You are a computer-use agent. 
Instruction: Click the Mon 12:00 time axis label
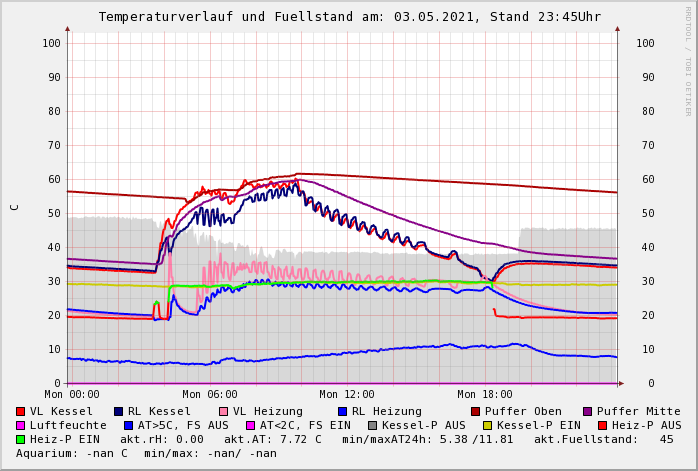[x=347, y=394]
